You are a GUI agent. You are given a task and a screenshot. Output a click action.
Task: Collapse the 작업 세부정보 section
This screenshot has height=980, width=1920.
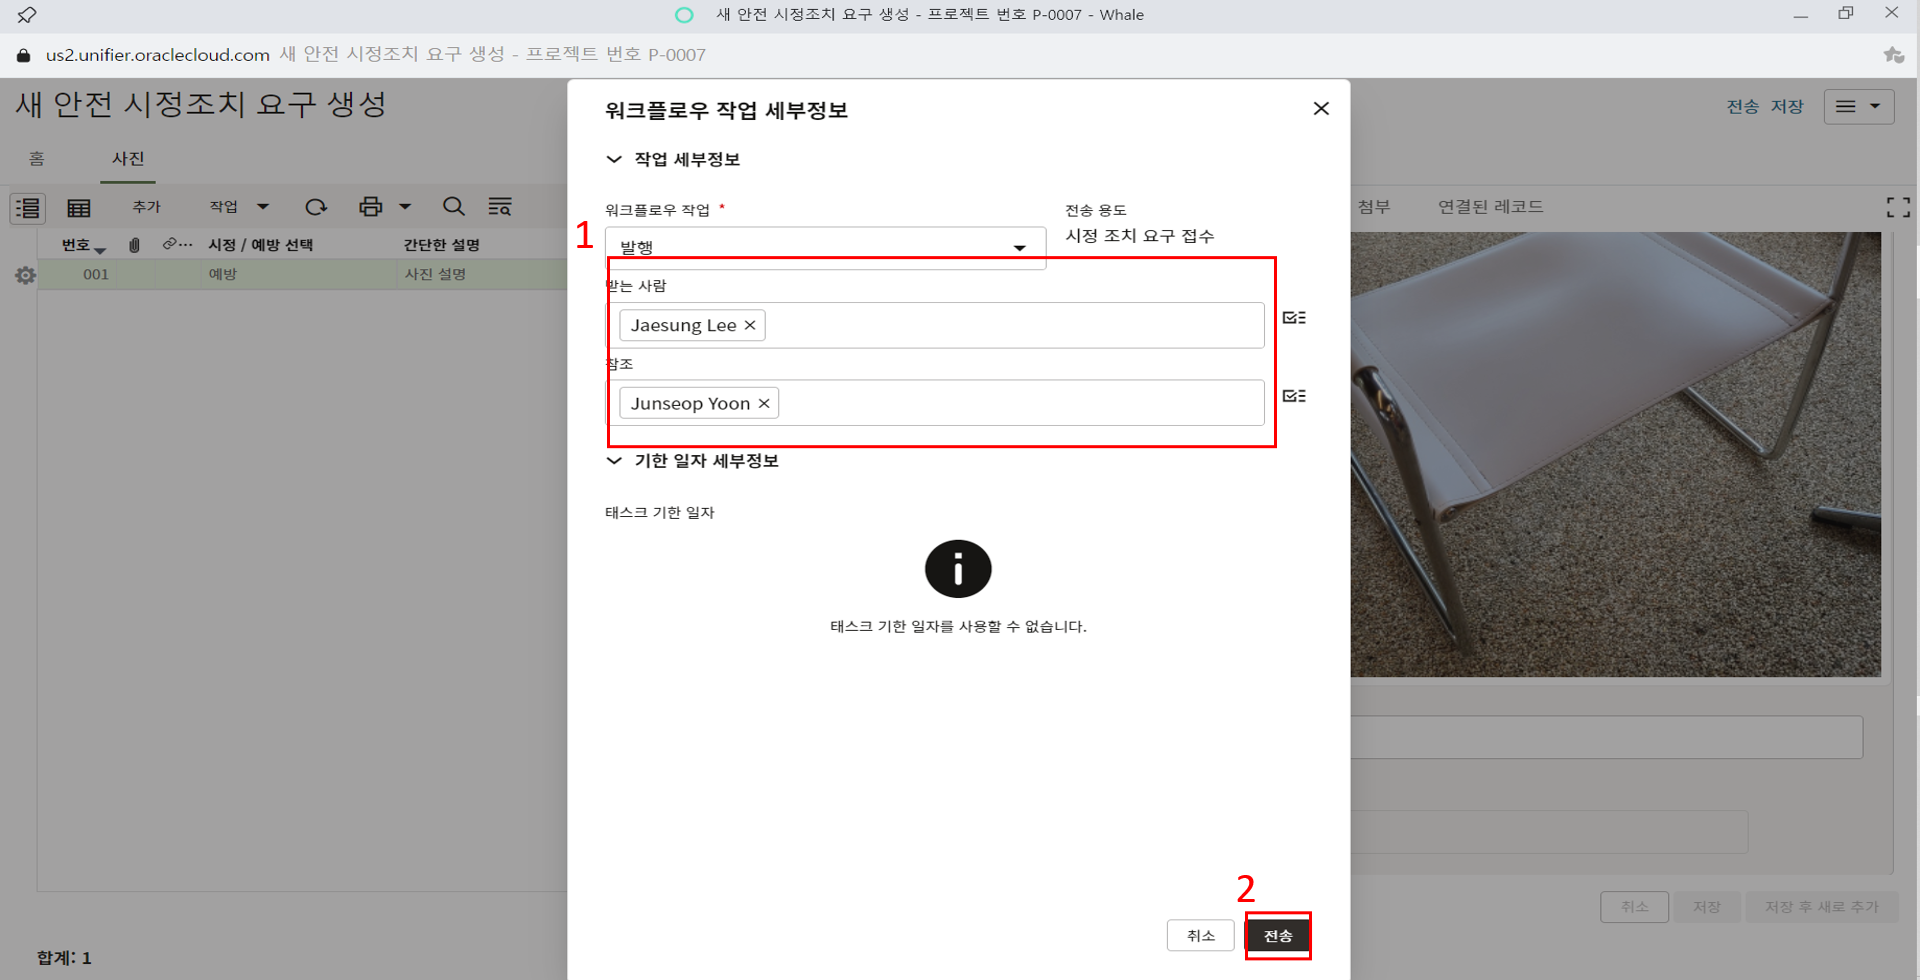click(x=614, y=160)
